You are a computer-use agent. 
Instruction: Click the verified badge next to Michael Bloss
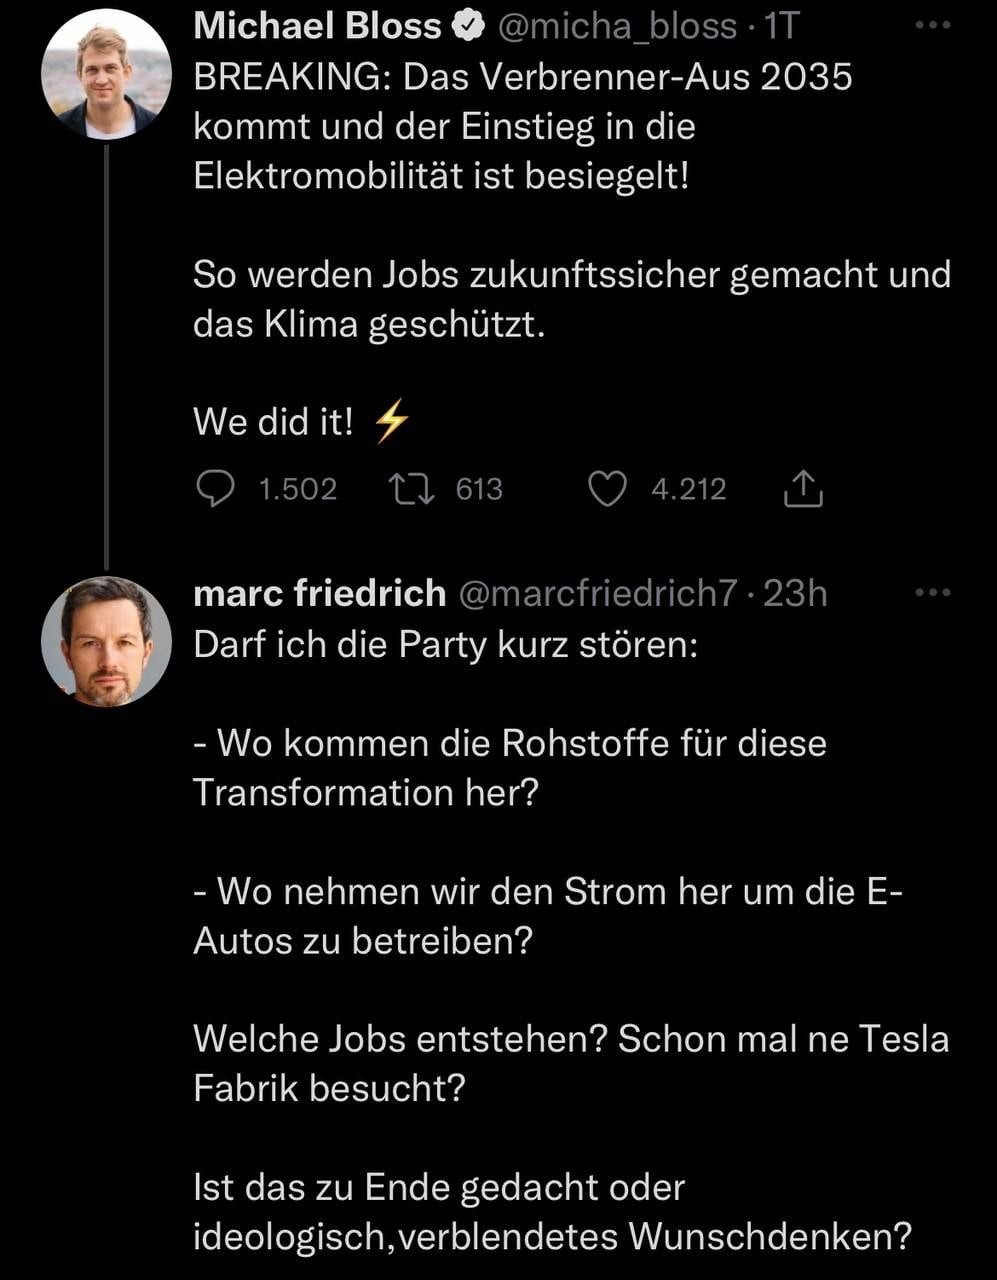tap(467, 27)
